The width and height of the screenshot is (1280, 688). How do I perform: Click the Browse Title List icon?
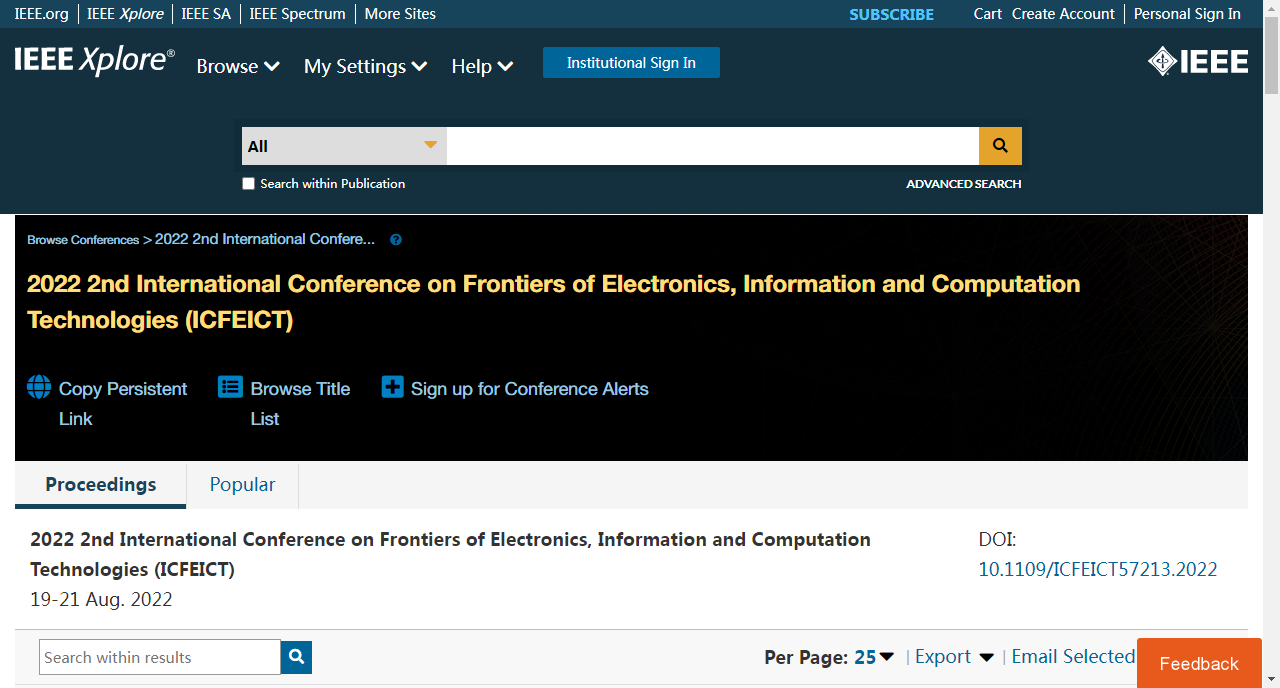230,387
